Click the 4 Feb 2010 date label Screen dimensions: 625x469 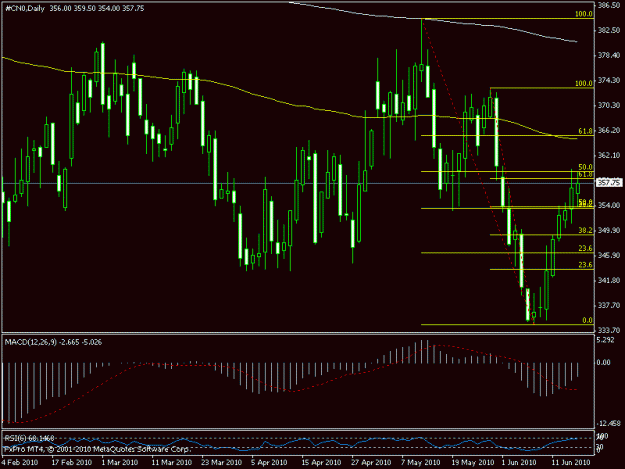[20, 462]
